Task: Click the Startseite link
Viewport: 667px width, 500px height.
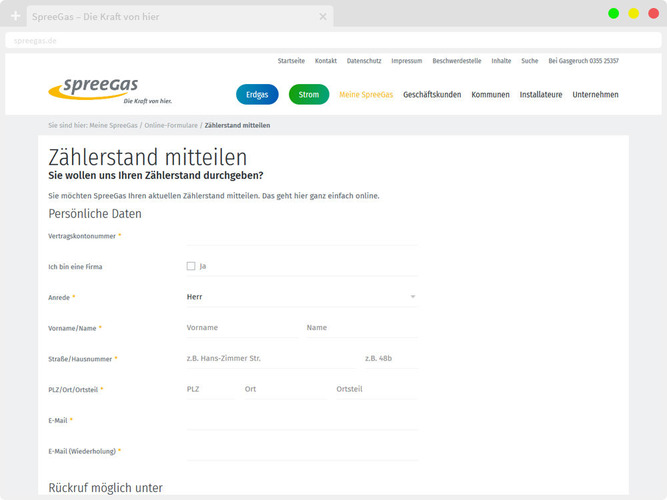Action: tap(291, 61)
